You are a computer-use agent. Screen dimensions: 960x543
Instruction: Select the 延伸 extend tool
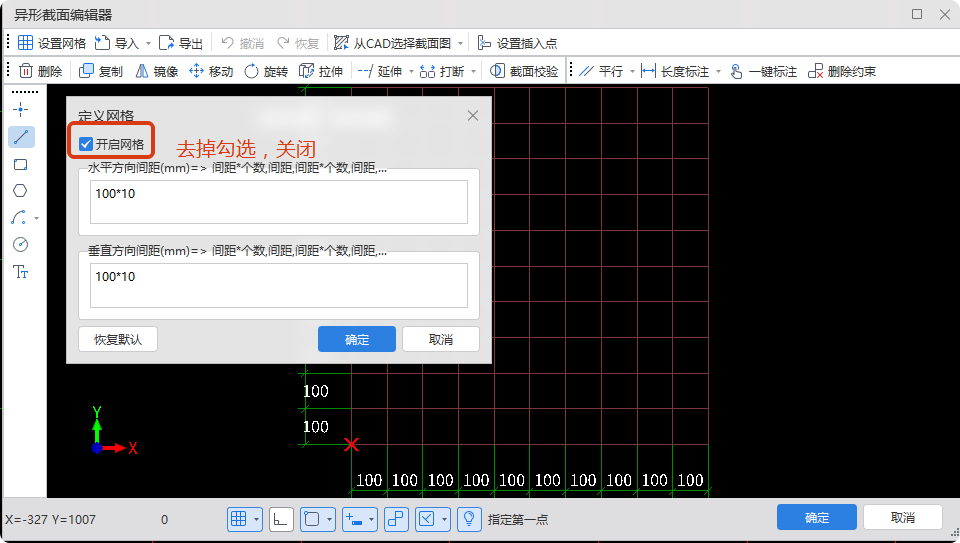[380, 71]
